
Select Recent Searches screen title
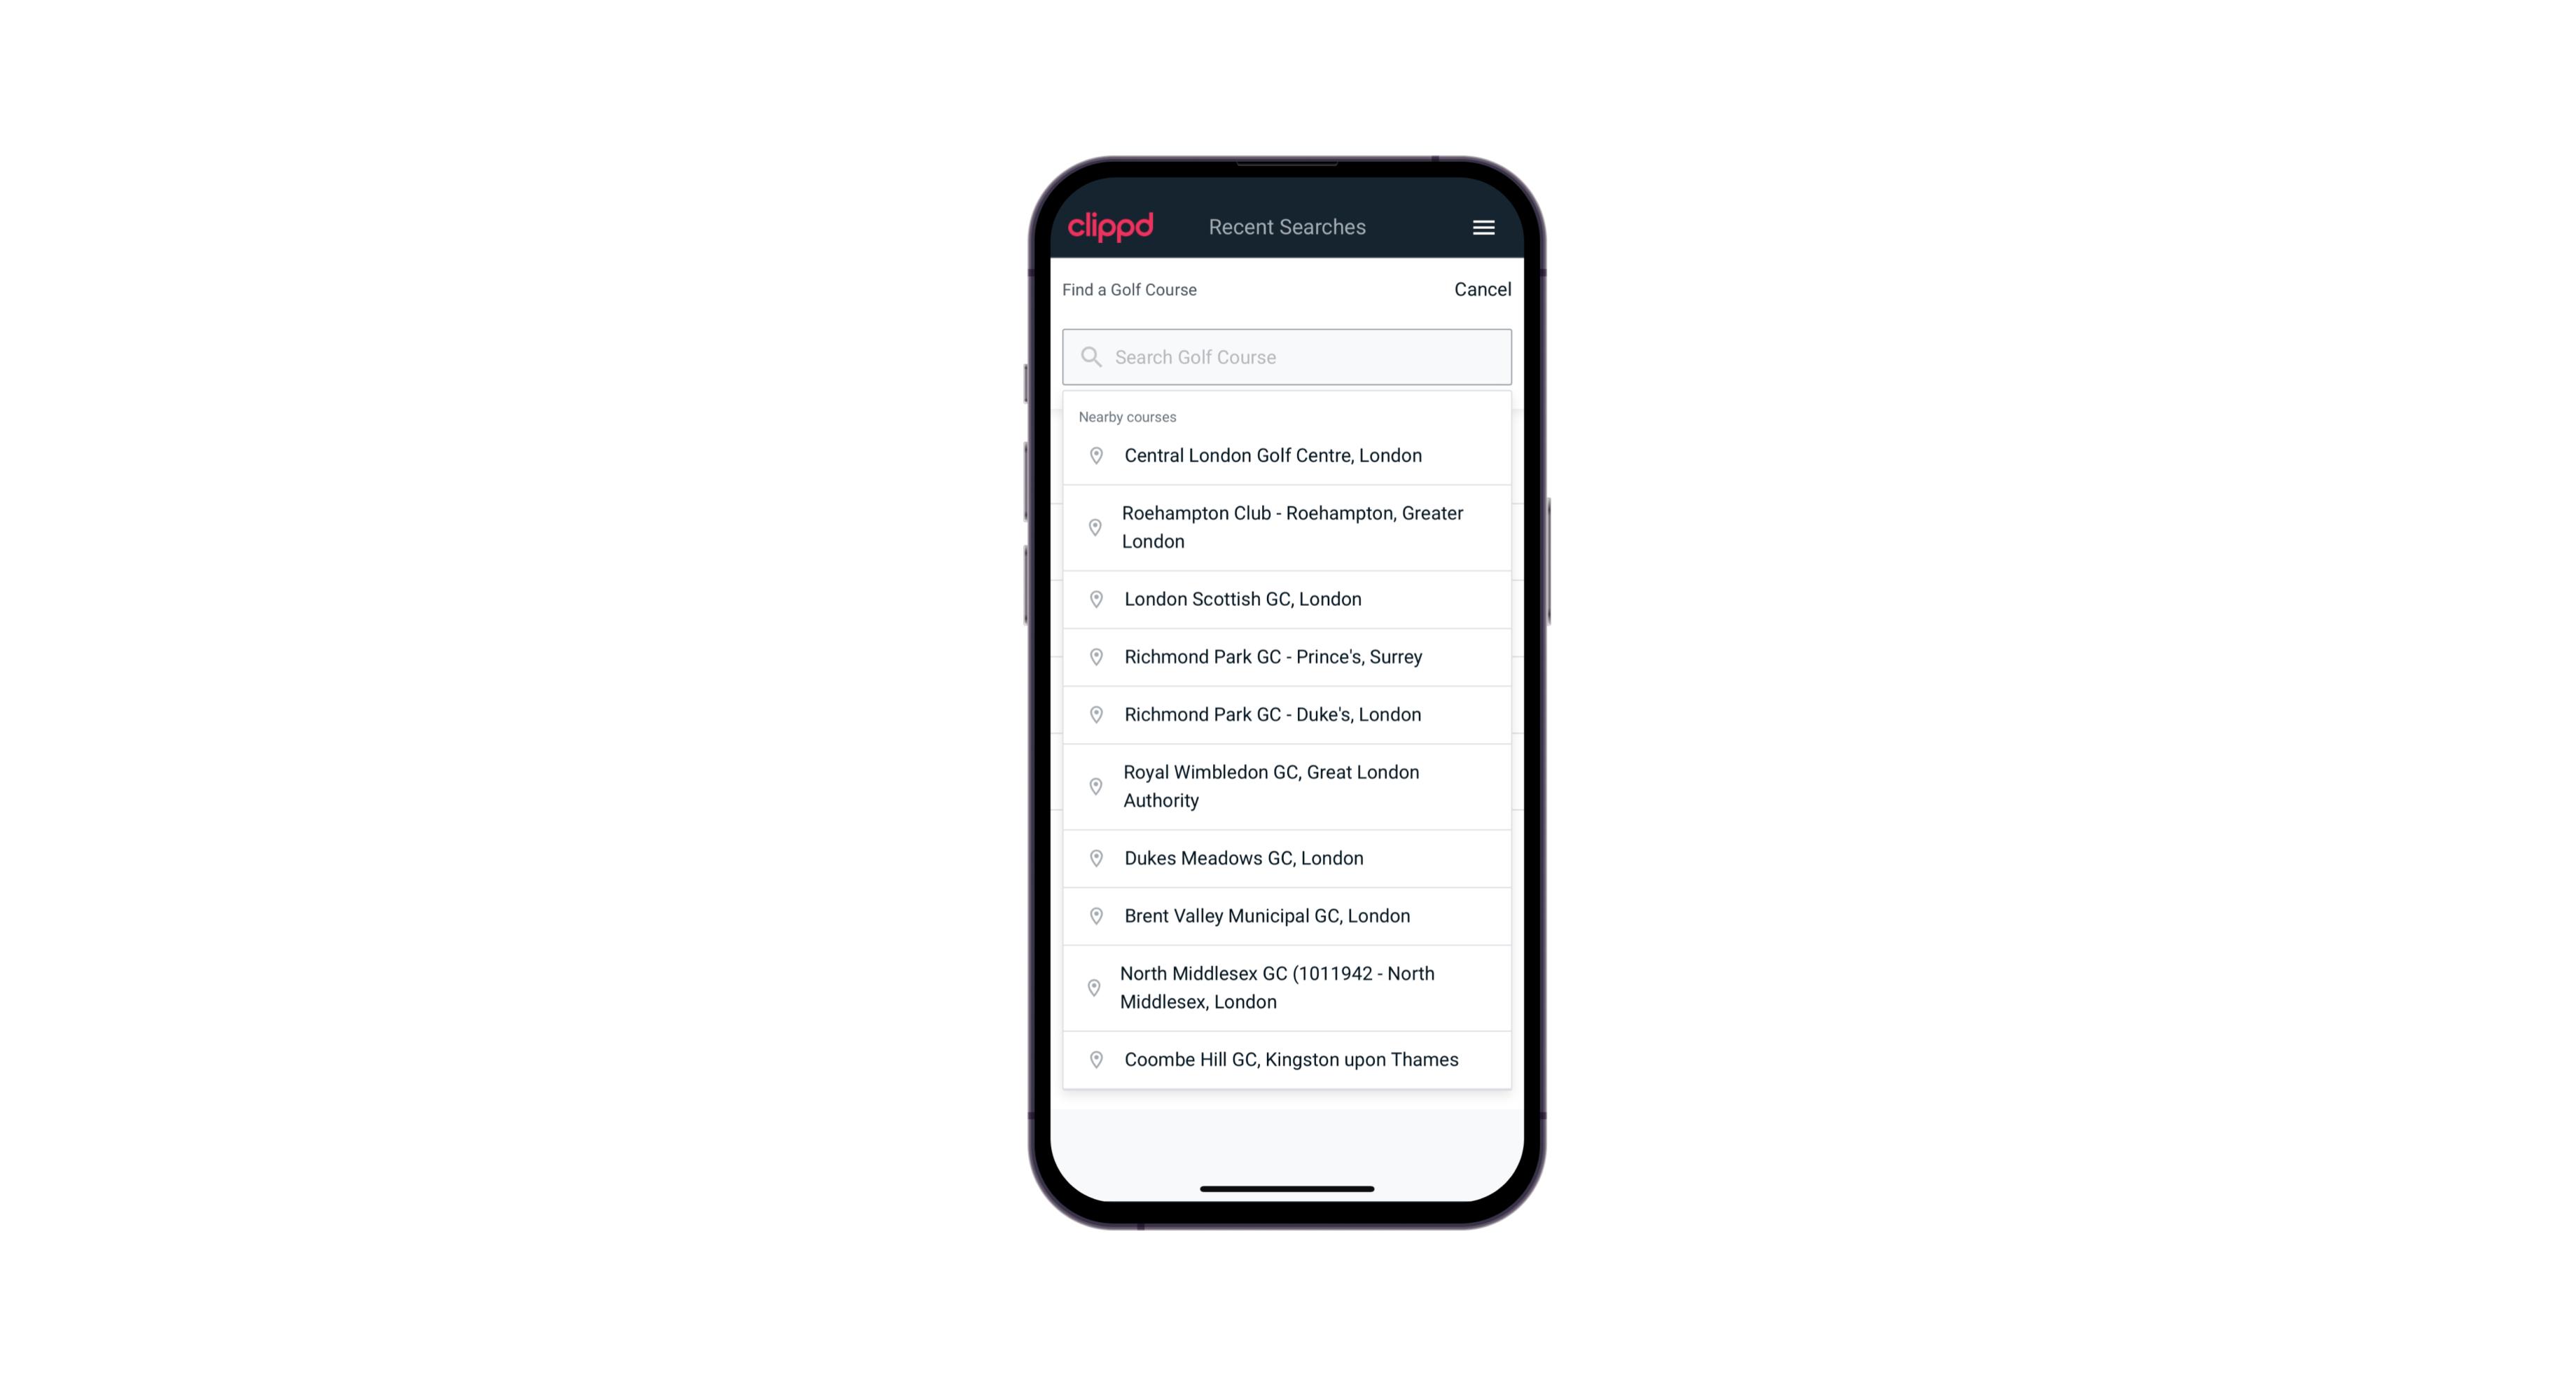[x=1288, y=227]
